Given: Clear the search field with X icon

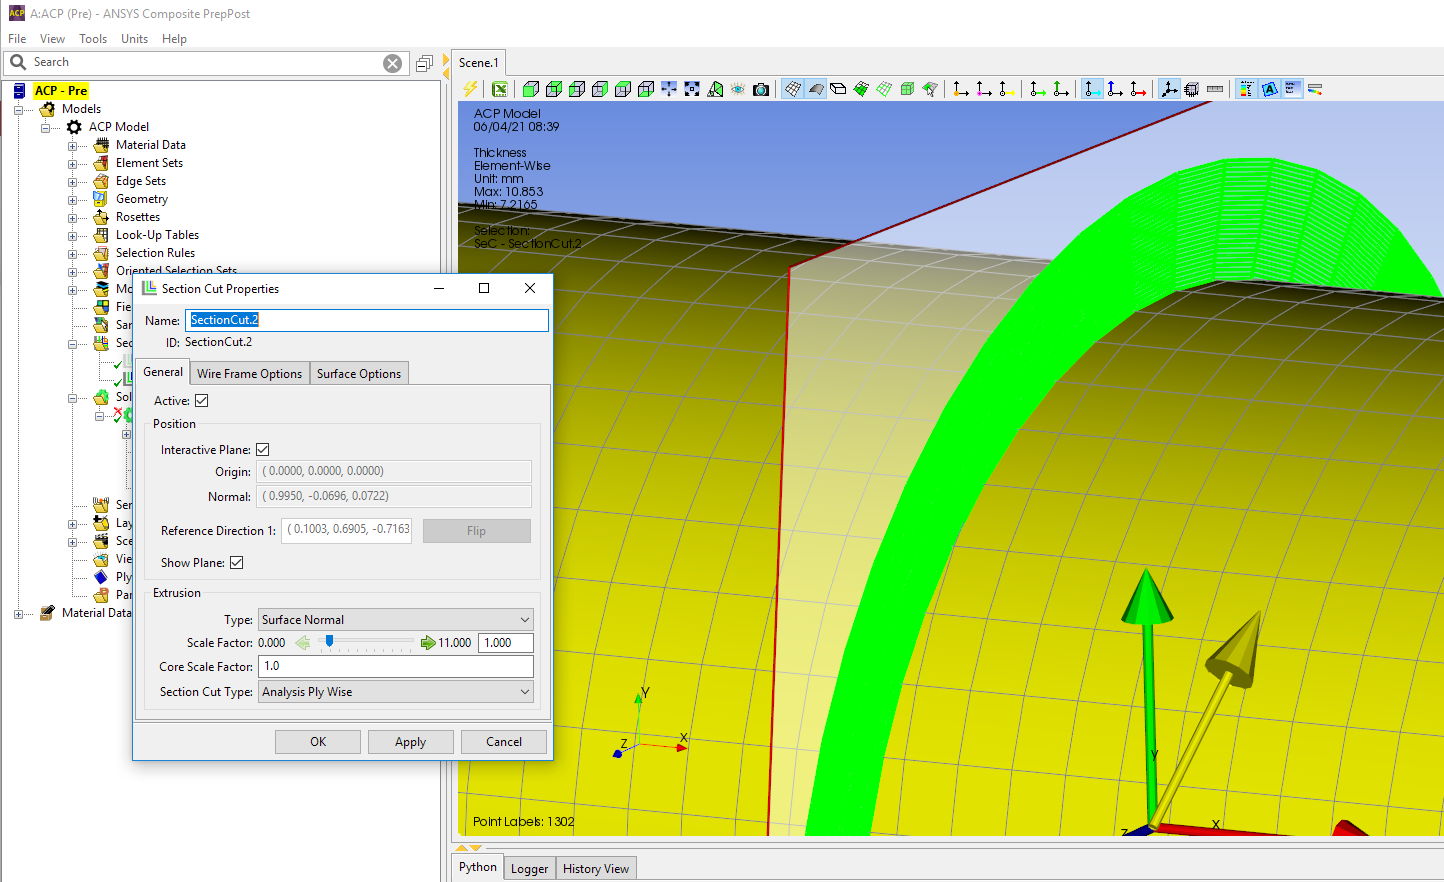Looking at the screenshot, I should pyautogui.click(x=393, y=63).
